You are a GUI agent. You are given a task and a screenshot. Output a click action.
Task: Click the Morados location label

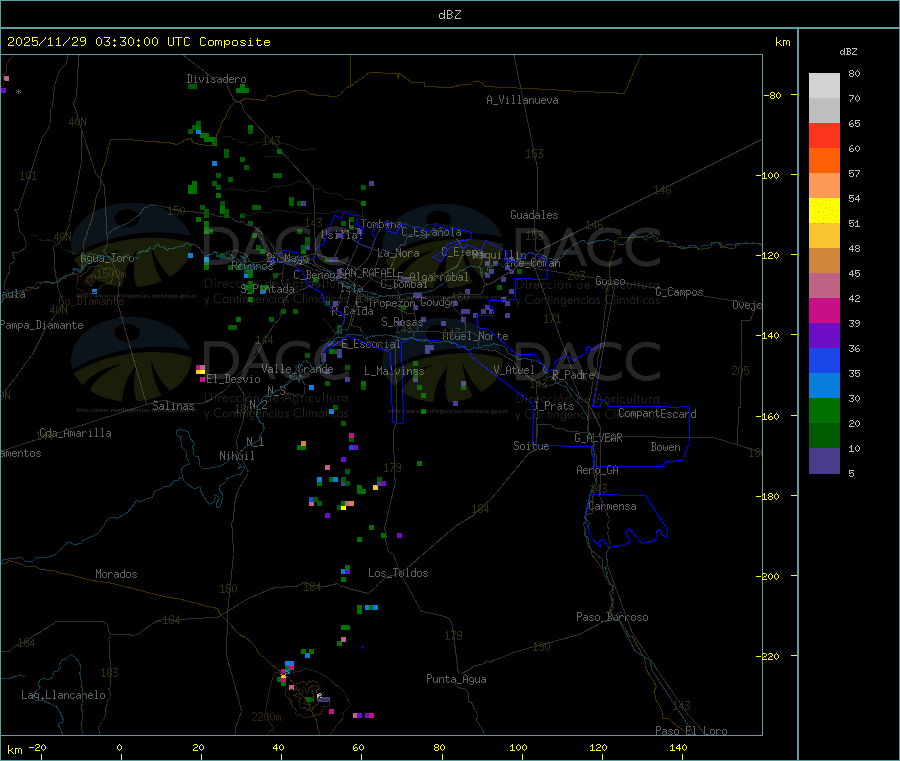116,574
